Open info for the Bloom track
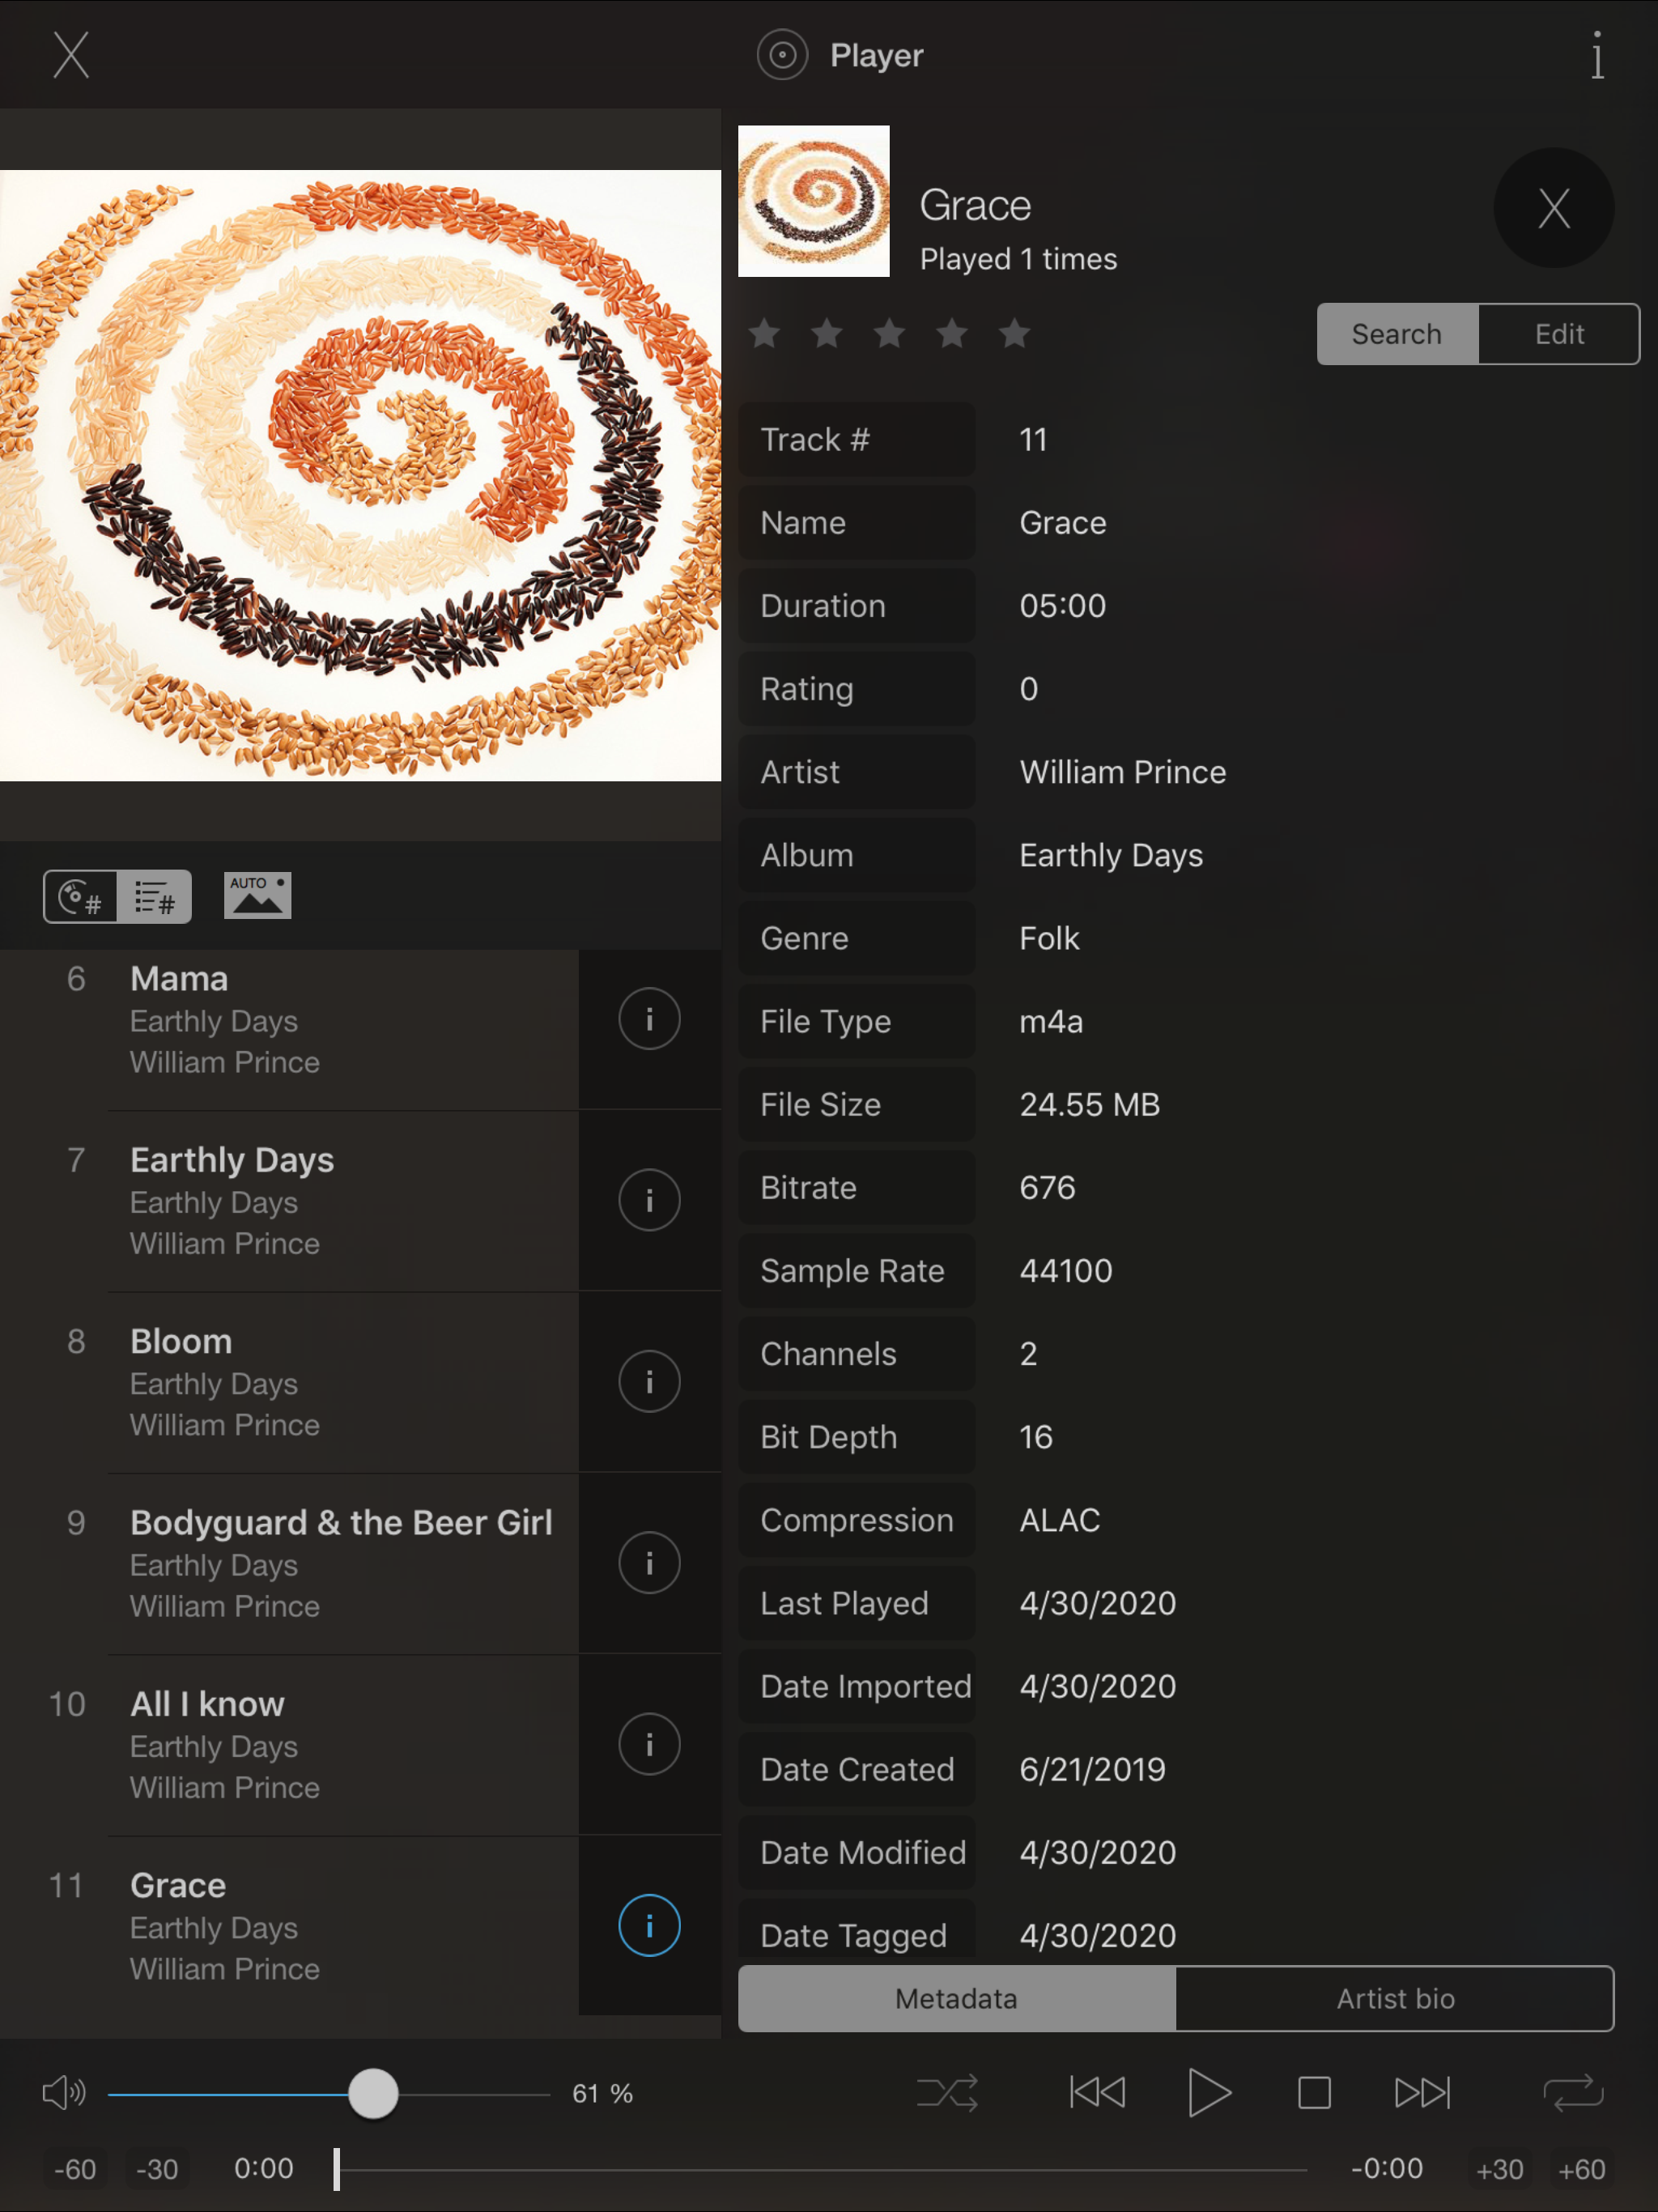The image size is (1658, 2212). (649, 1381)
